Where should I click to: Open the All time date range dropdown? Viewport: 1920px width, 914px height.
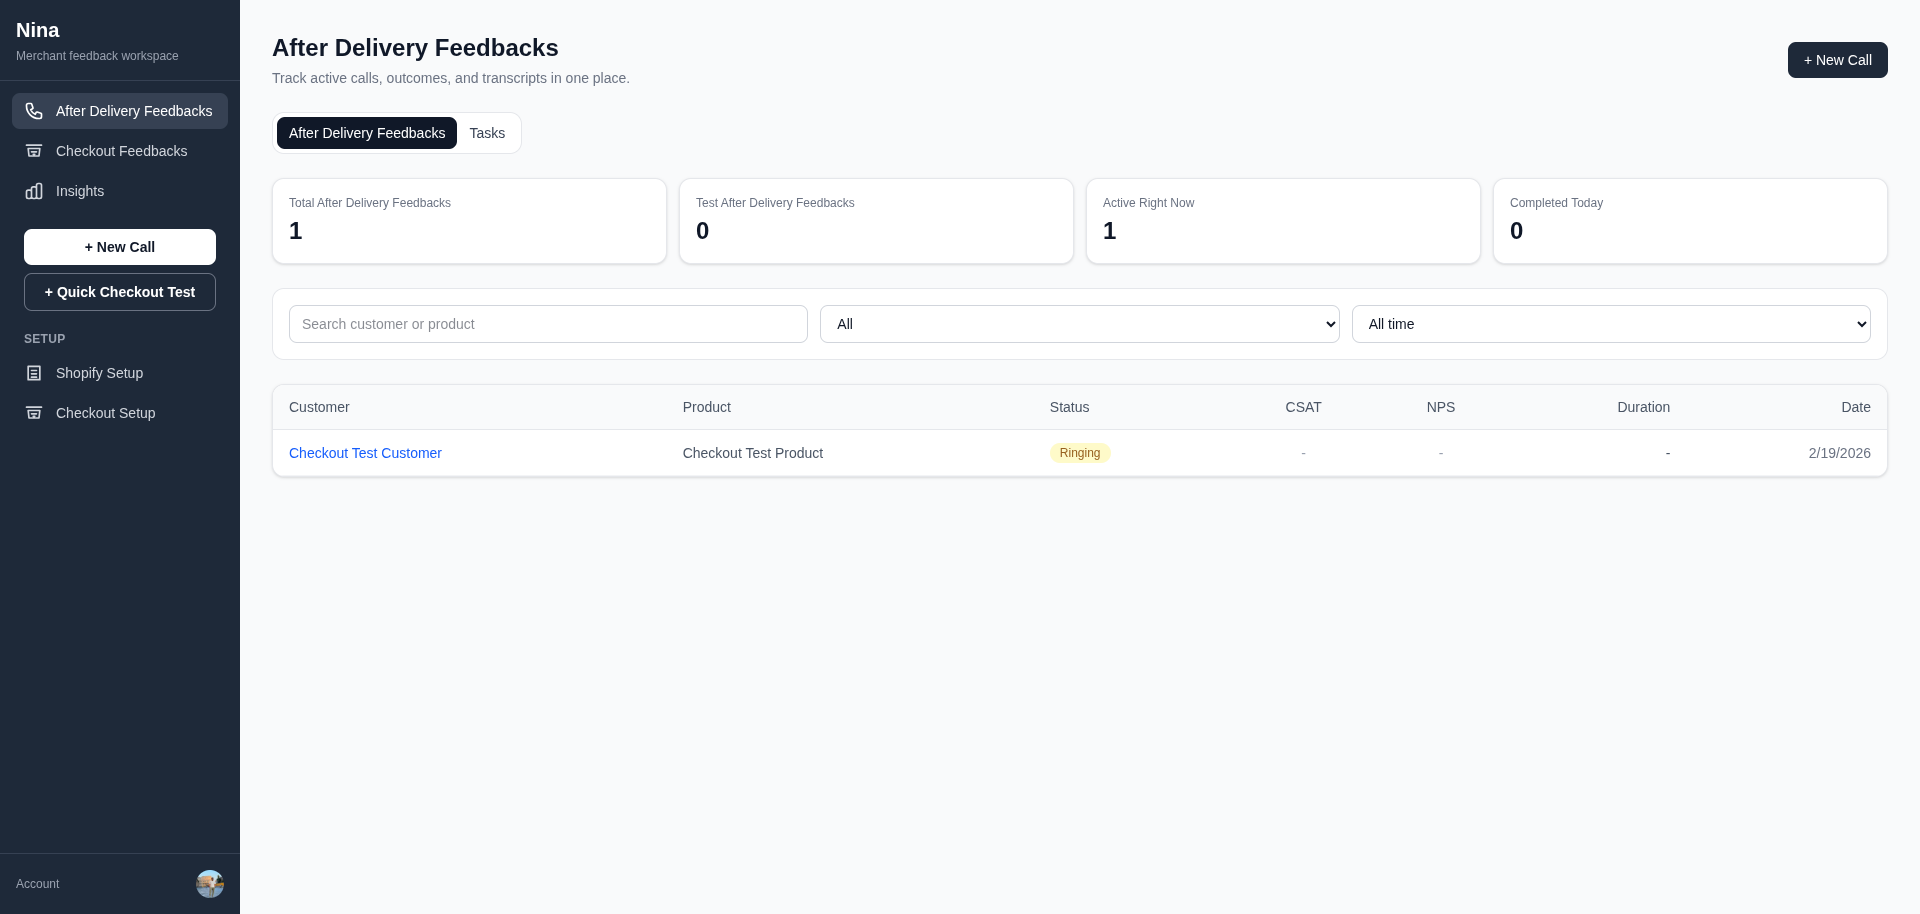[1610, 323]
